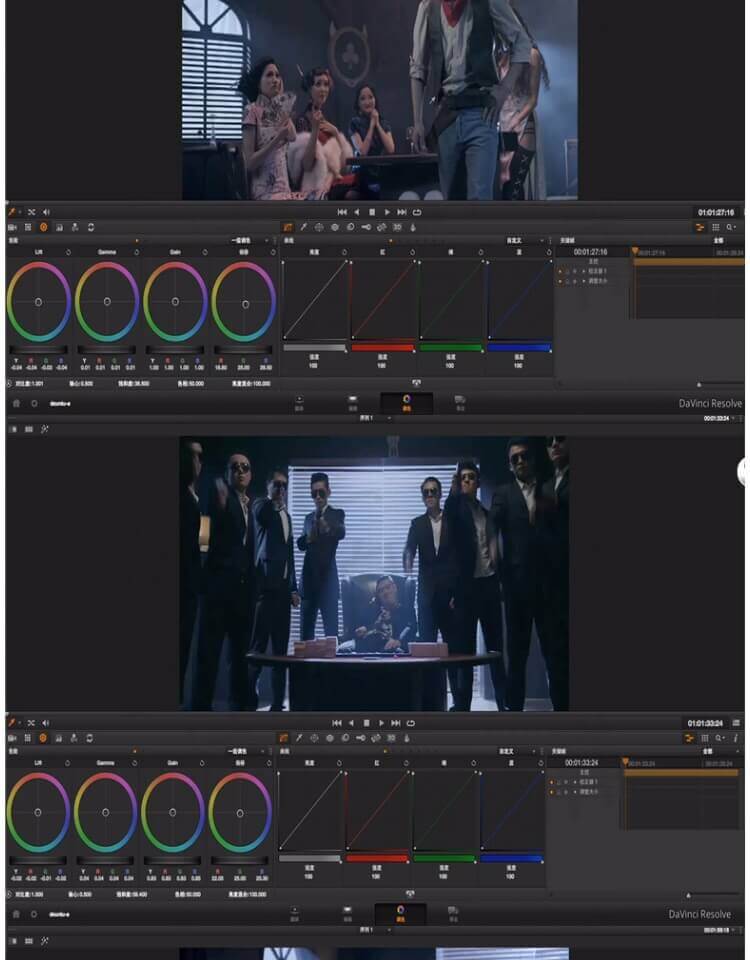Open the search options dropdown in the upper toolbar
Viewport: 750px width, 960px height.
[x=731, y=227]
